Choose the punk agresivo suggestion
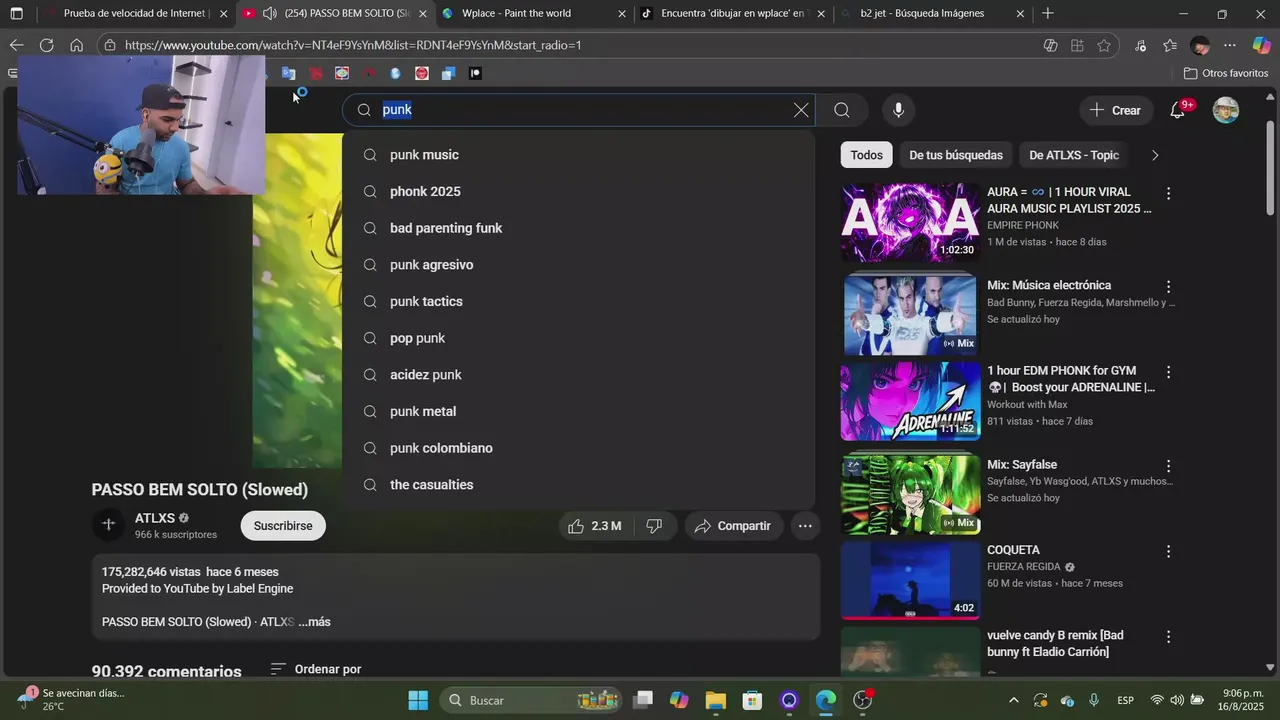The height and width of the screenshot is (720, 1280). click(578, 265)
